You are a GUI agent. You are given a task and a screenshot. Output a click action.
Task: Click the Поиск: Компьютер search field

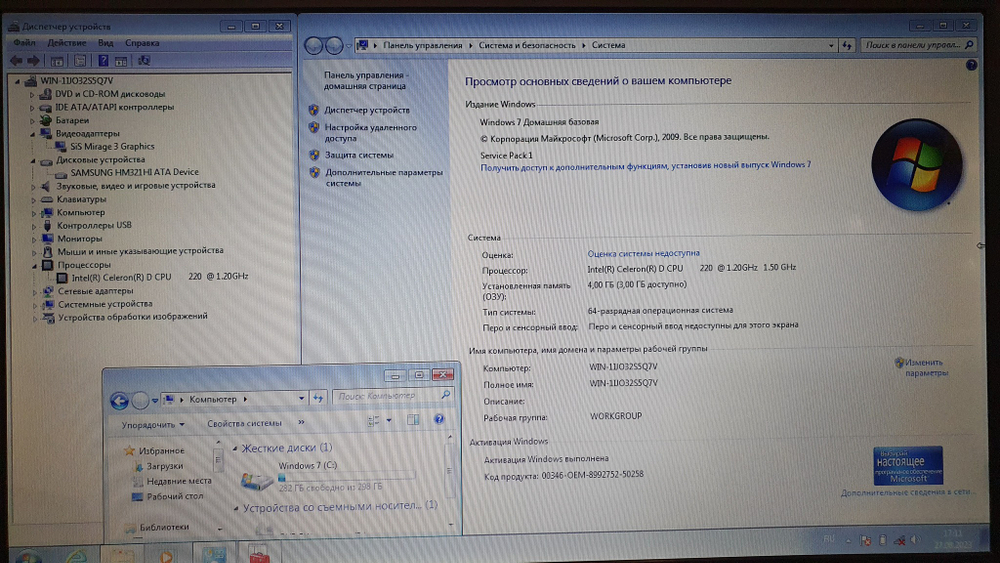[x=392, y=396]
